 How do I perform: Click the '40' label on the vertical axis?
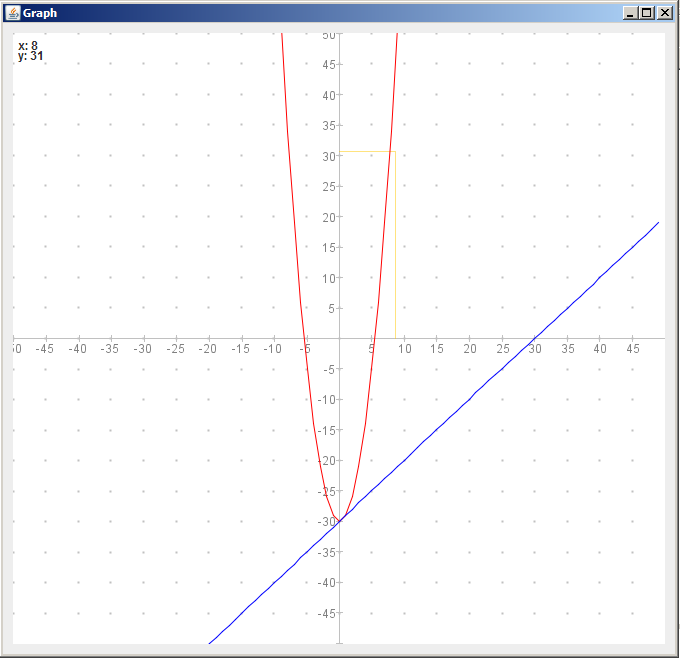(x=329, y=95)
